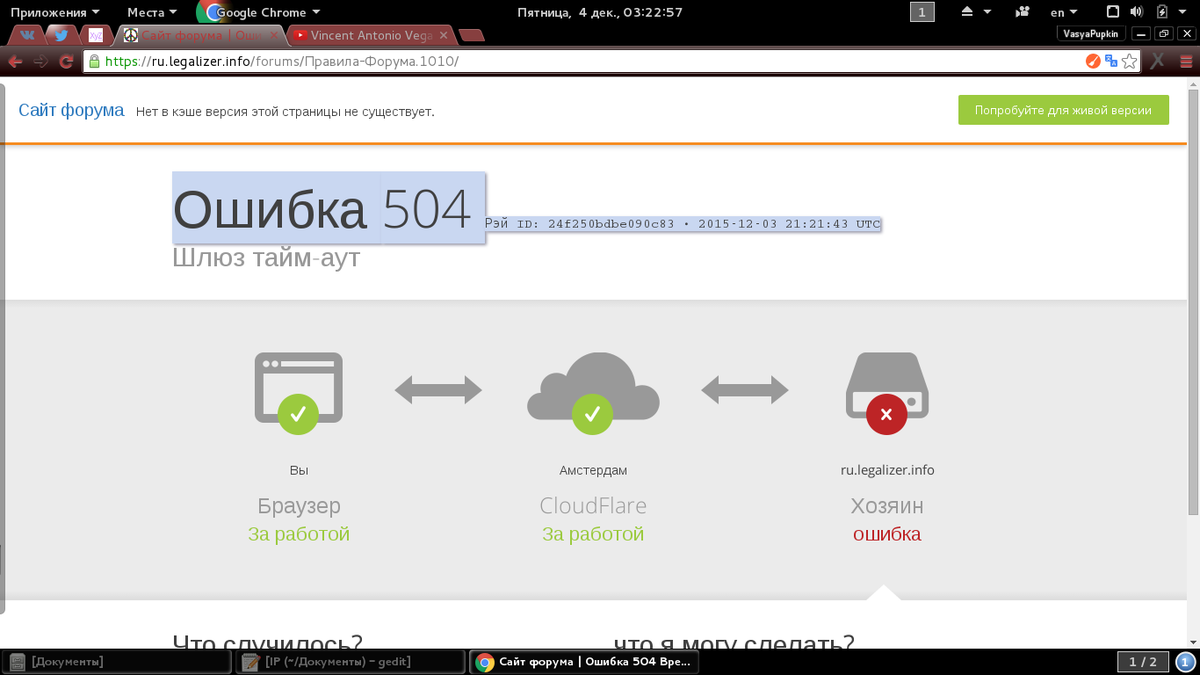Image resolution: width=1200 pixels, height=675 pixels.
Task: Click the X extension icon beside address bar
Action: pyautogui.click(x=1157, y=61)
